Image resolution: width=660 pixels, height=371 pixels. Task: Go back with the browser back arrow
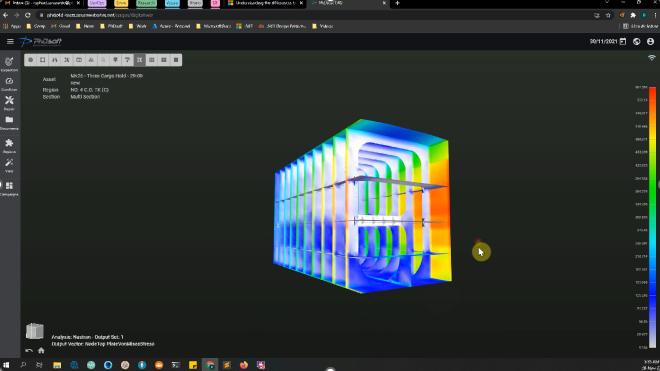(5, 15)
